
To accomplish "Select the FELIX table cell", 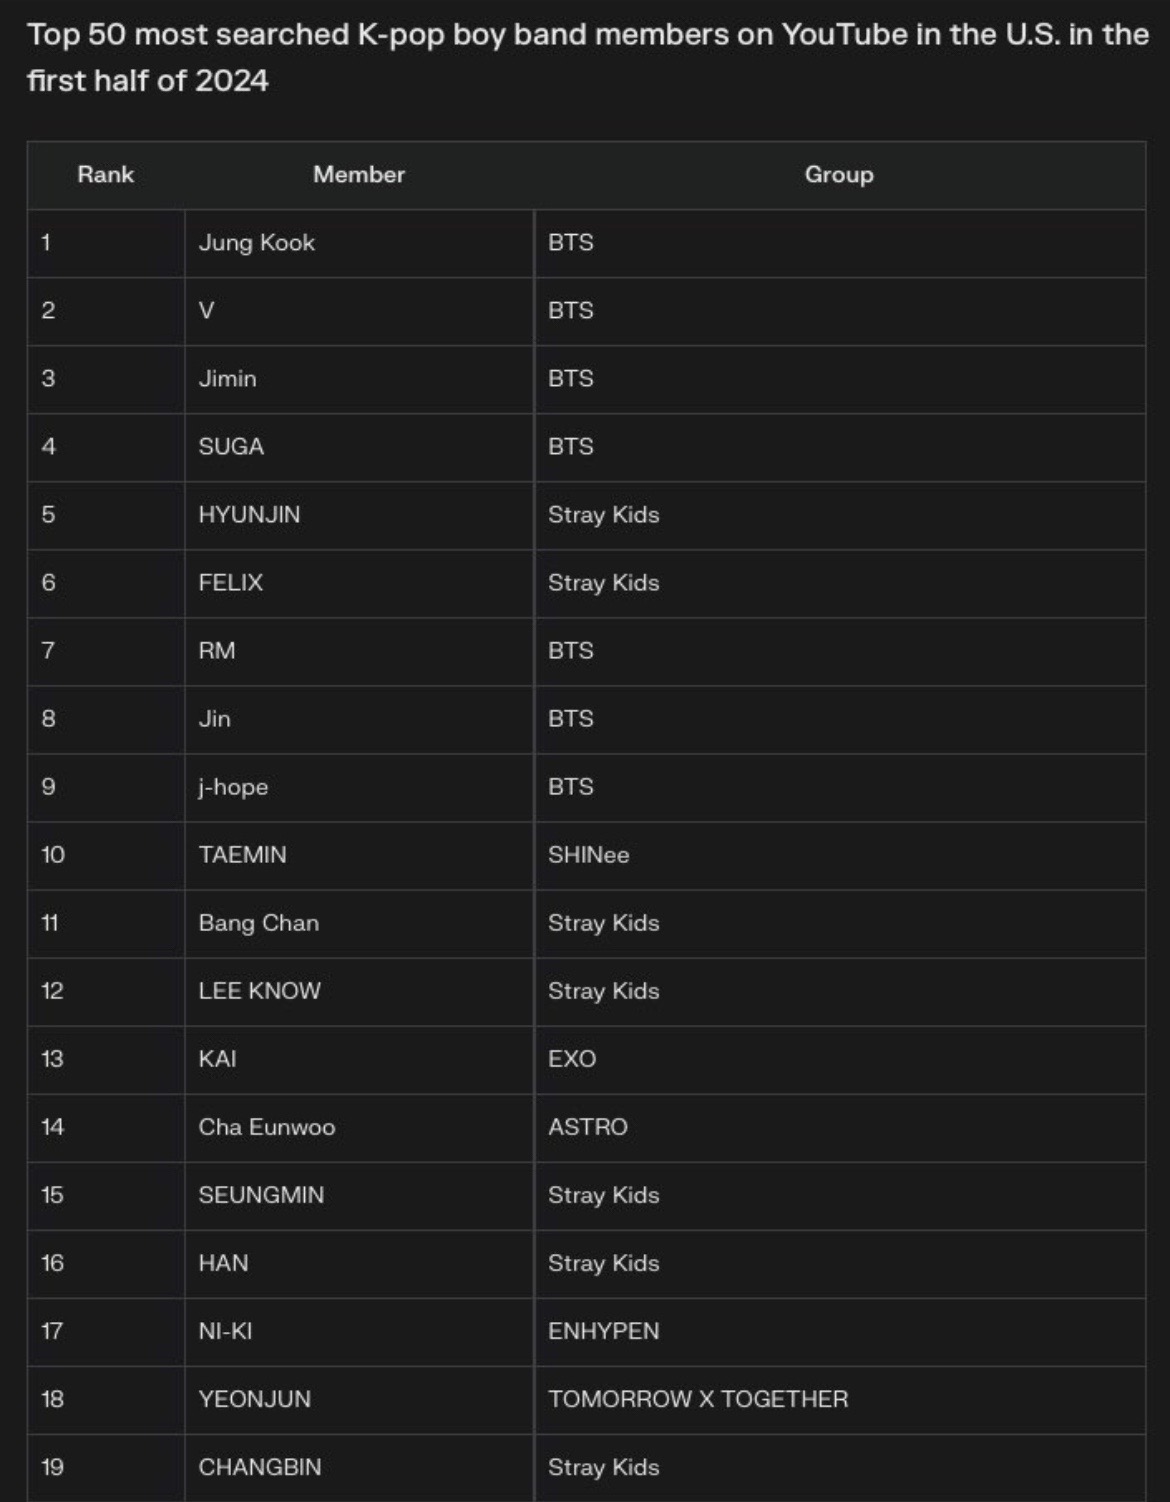I will (x=231, y=583).
